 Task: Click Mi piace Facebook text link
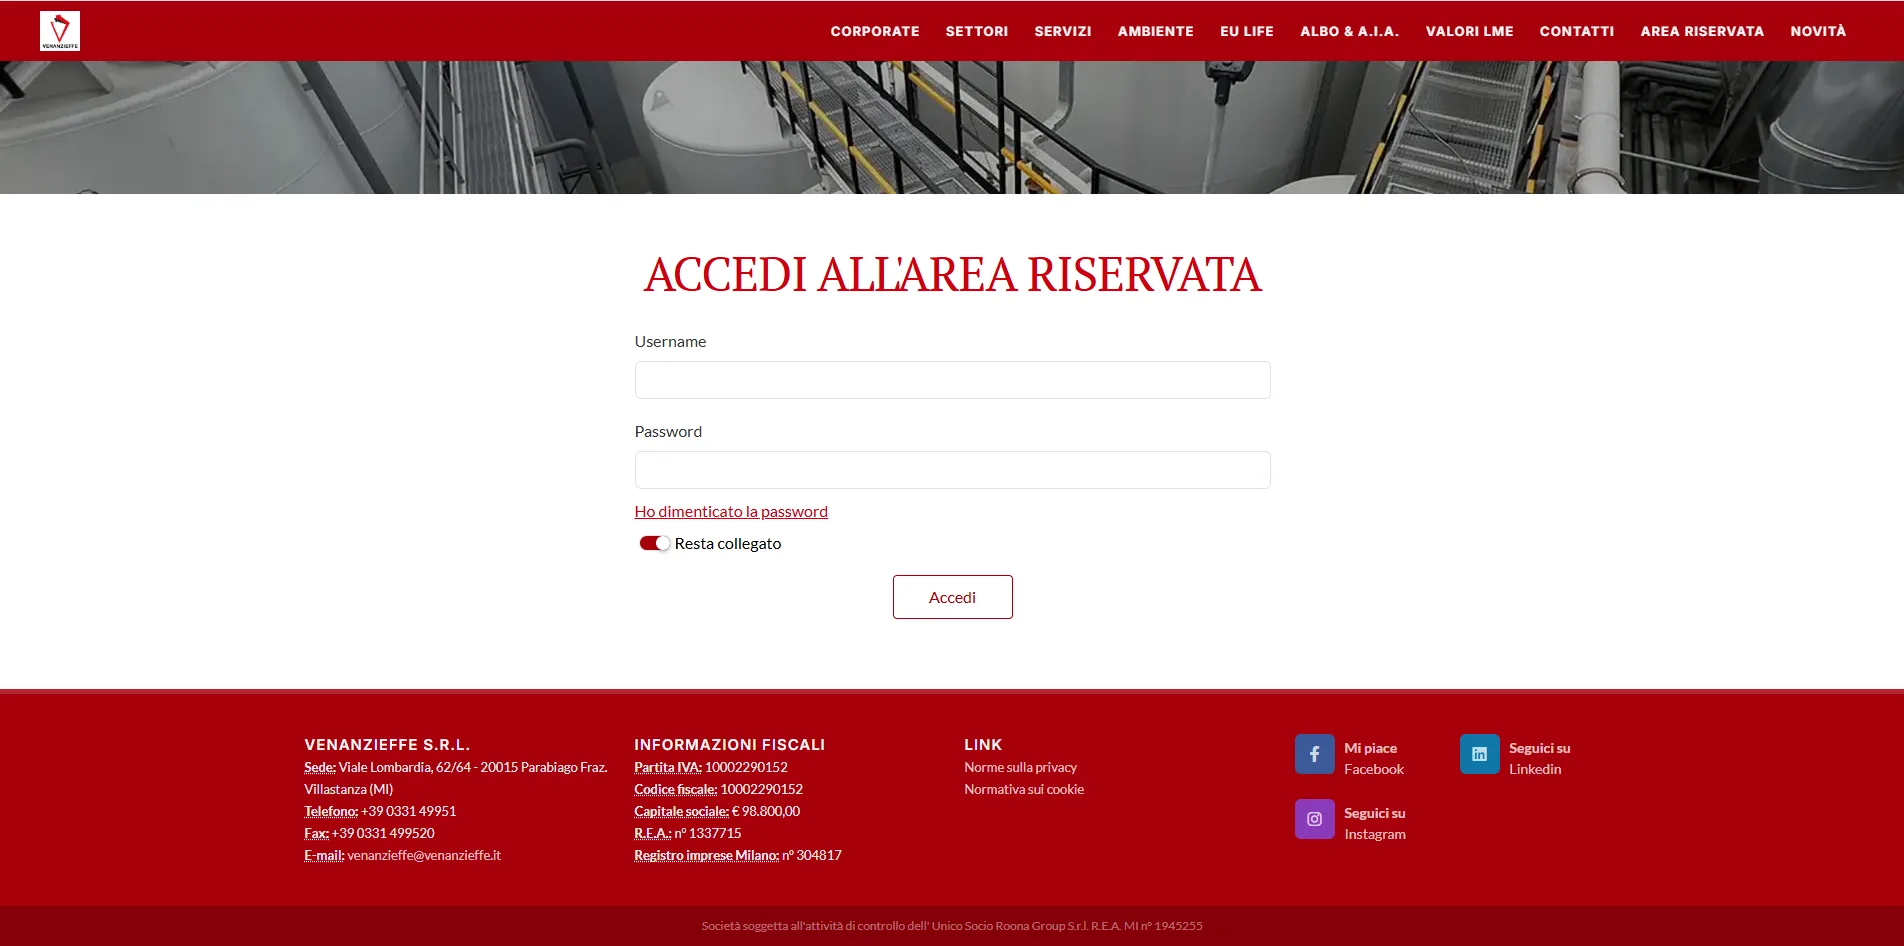point(1374,758)
